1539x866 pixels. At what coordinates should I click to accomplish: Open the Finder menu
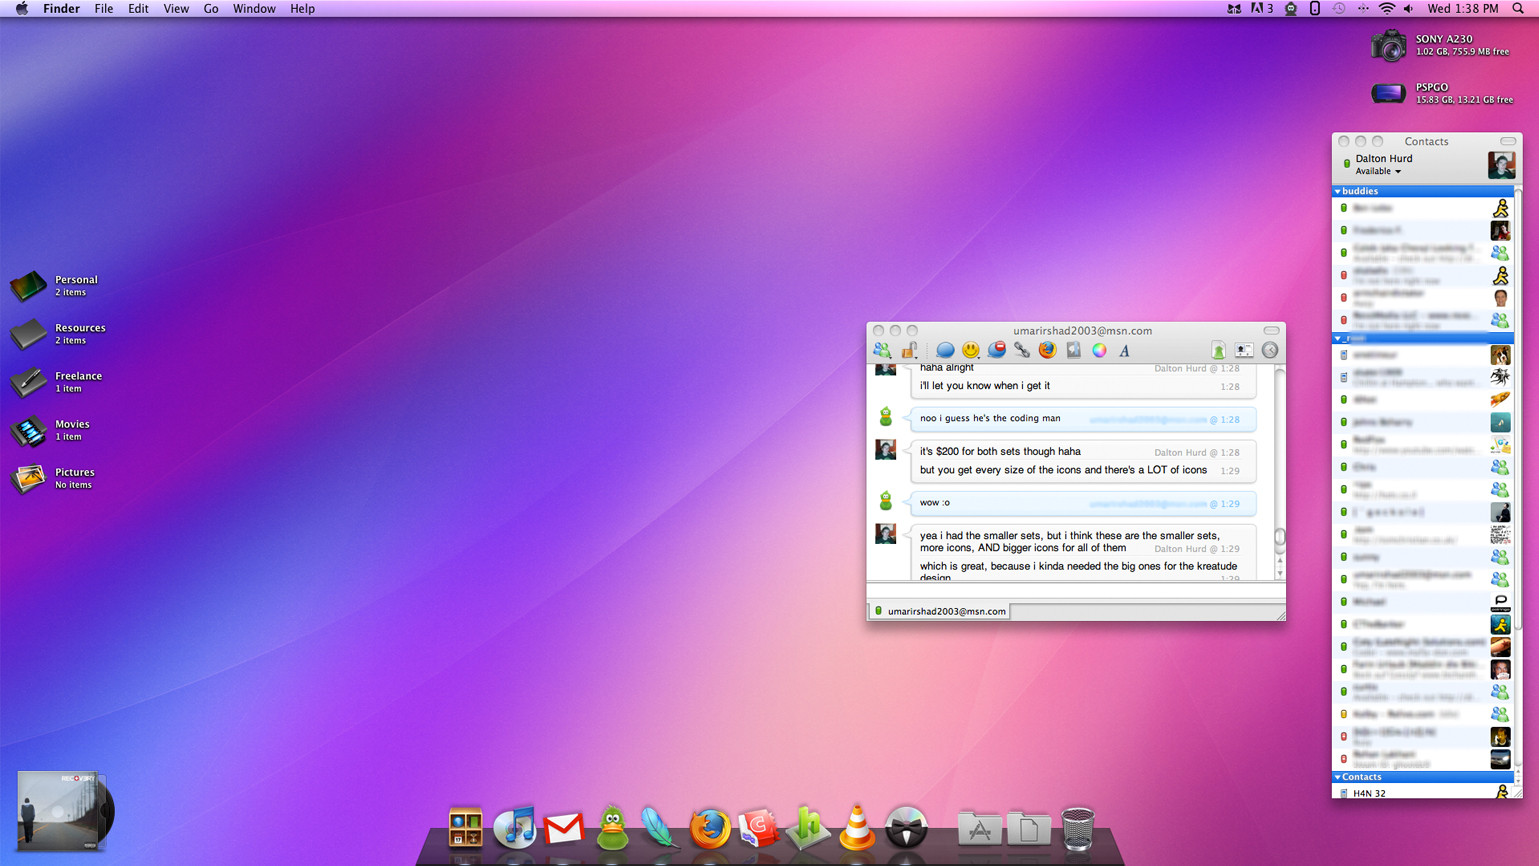point(61,9)
